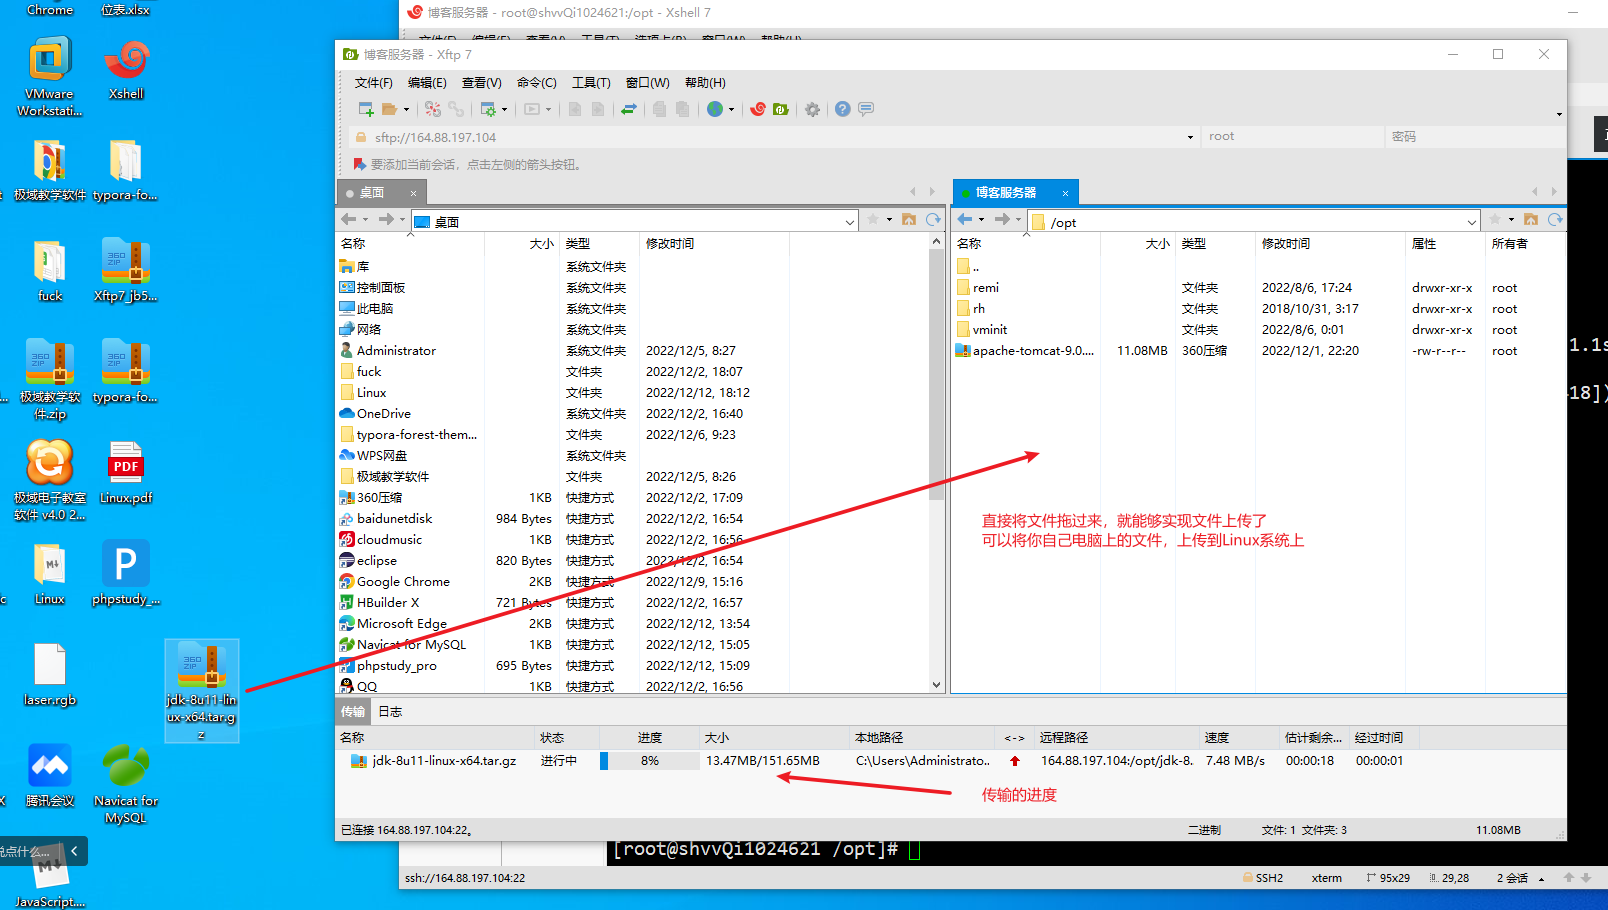Click the new session toolbar icon
1608x910 pixels.
366,109
